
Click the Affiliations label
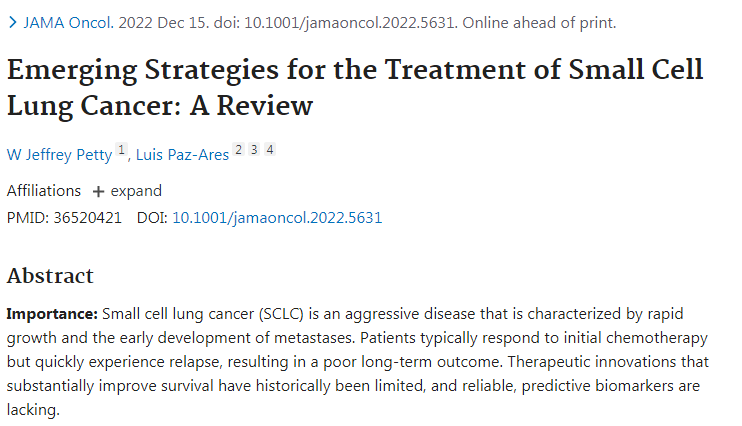click(x=44, y=191)
